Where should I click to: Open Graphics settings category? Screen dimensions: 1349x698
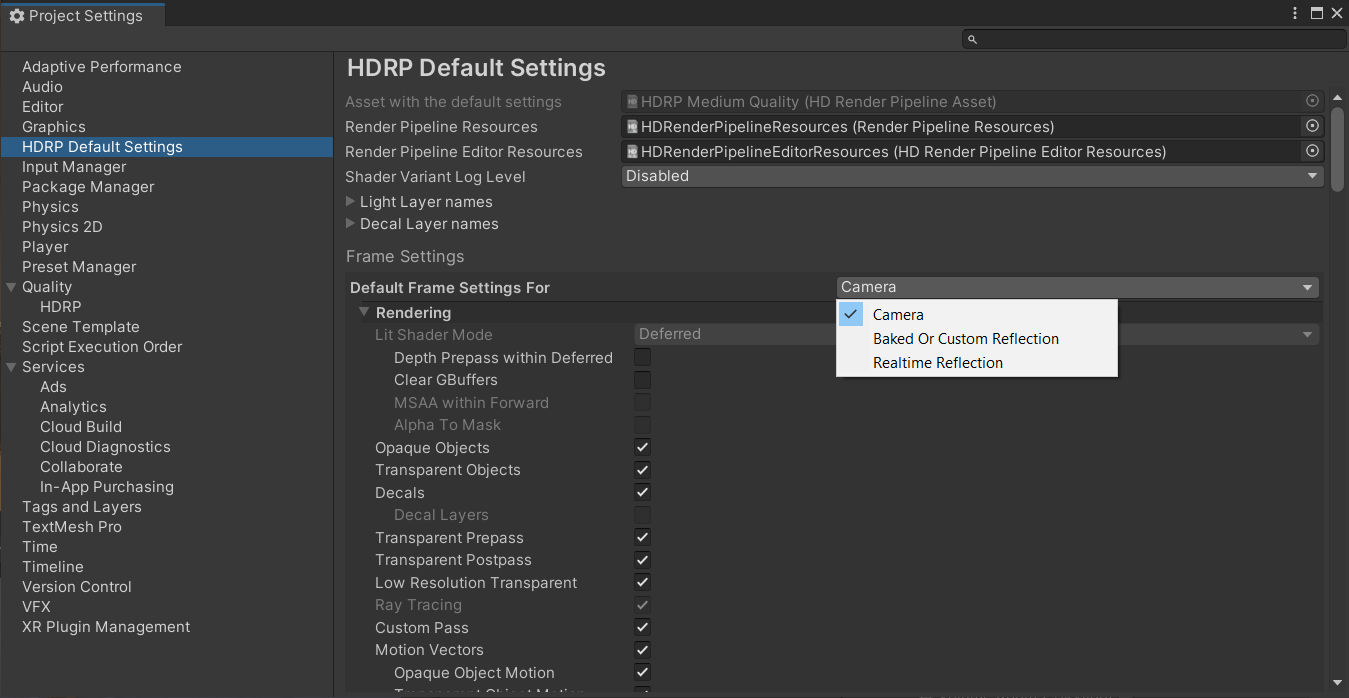click(x=54, y=127)
